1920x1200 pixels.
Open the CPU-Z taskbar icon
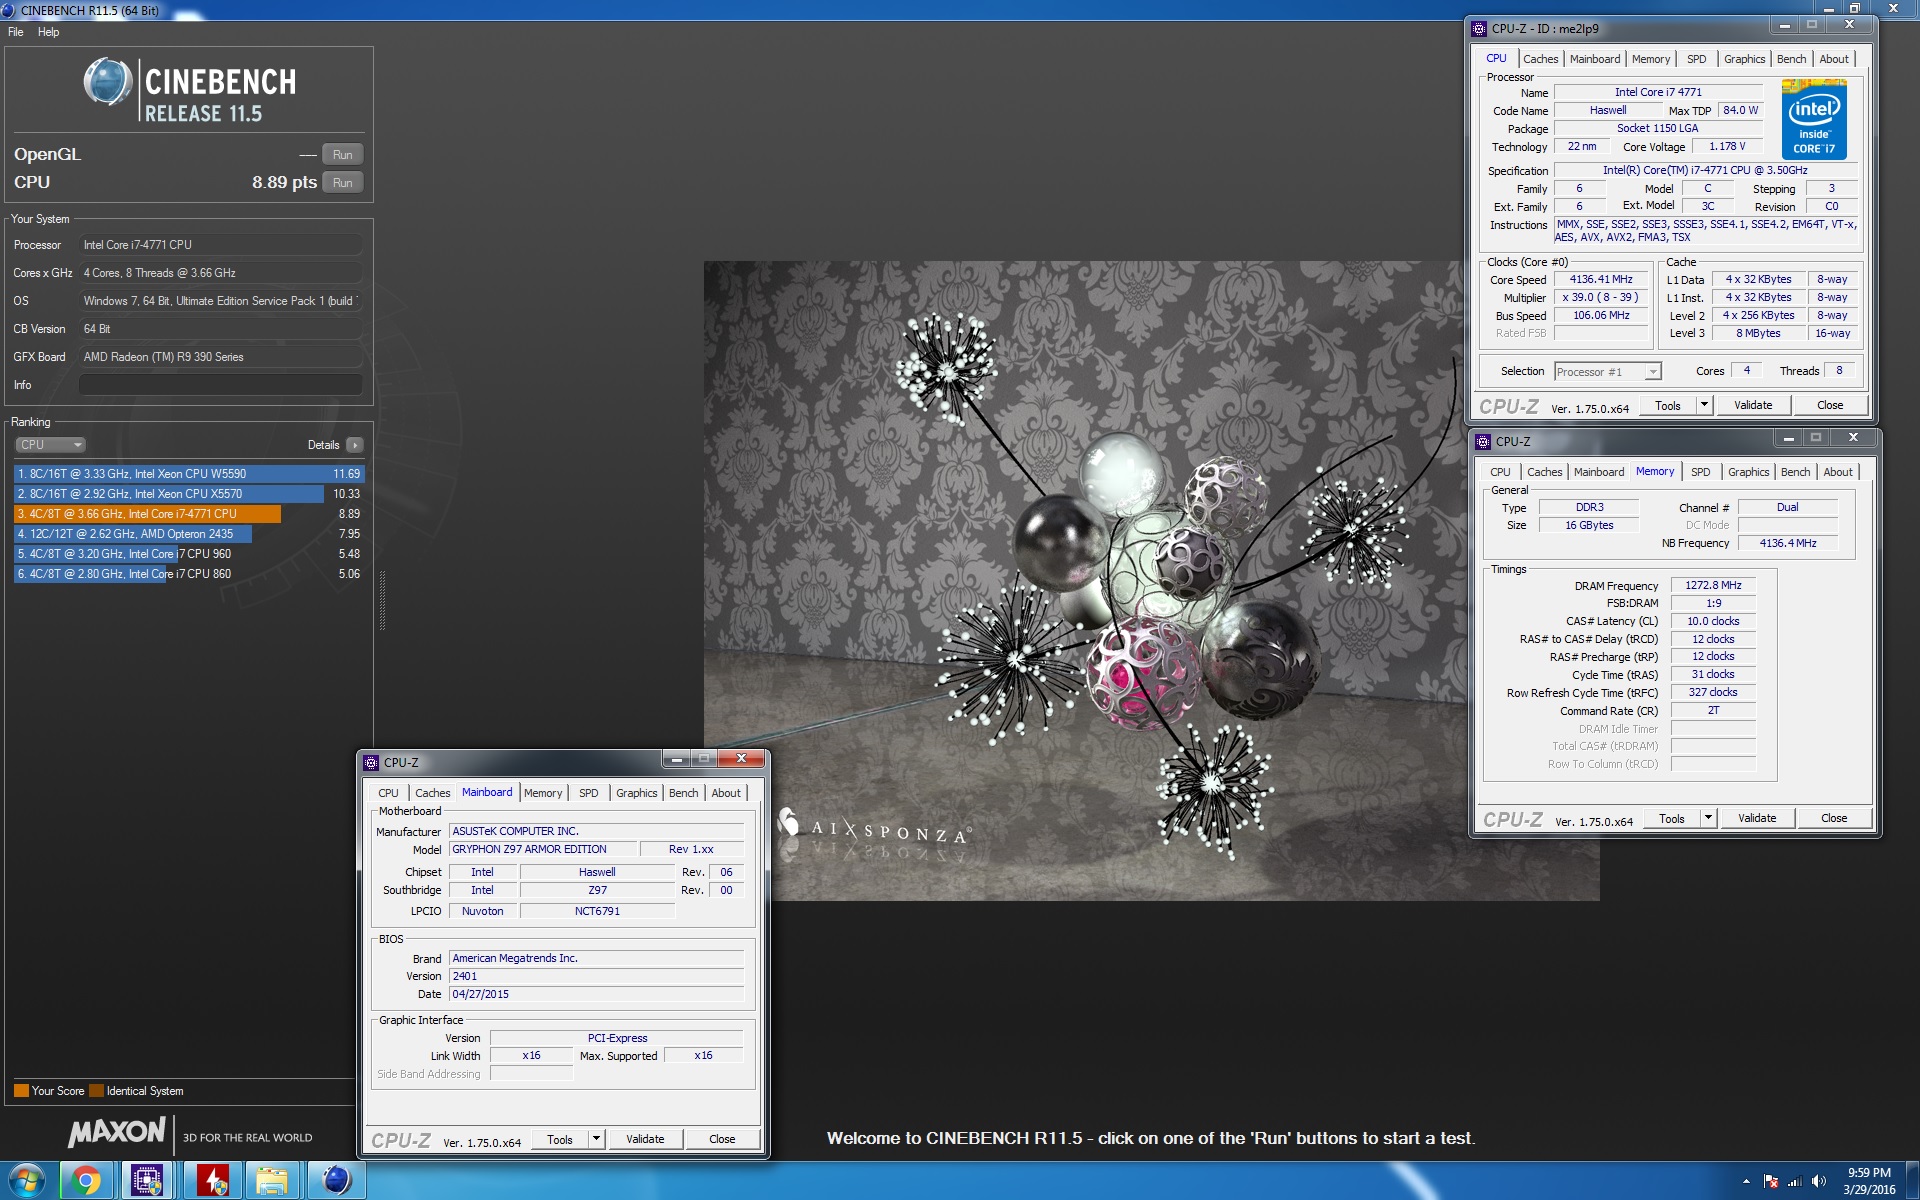coord(148,1181)
